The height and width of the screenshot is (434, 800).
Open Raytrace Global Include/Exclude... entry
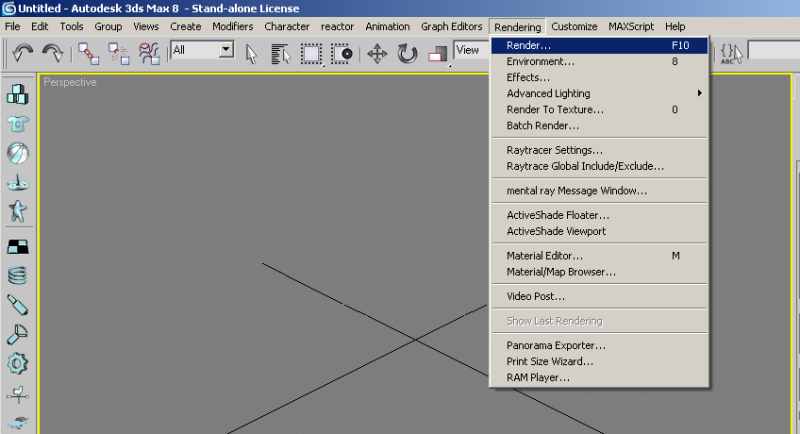tap(599, 166)
